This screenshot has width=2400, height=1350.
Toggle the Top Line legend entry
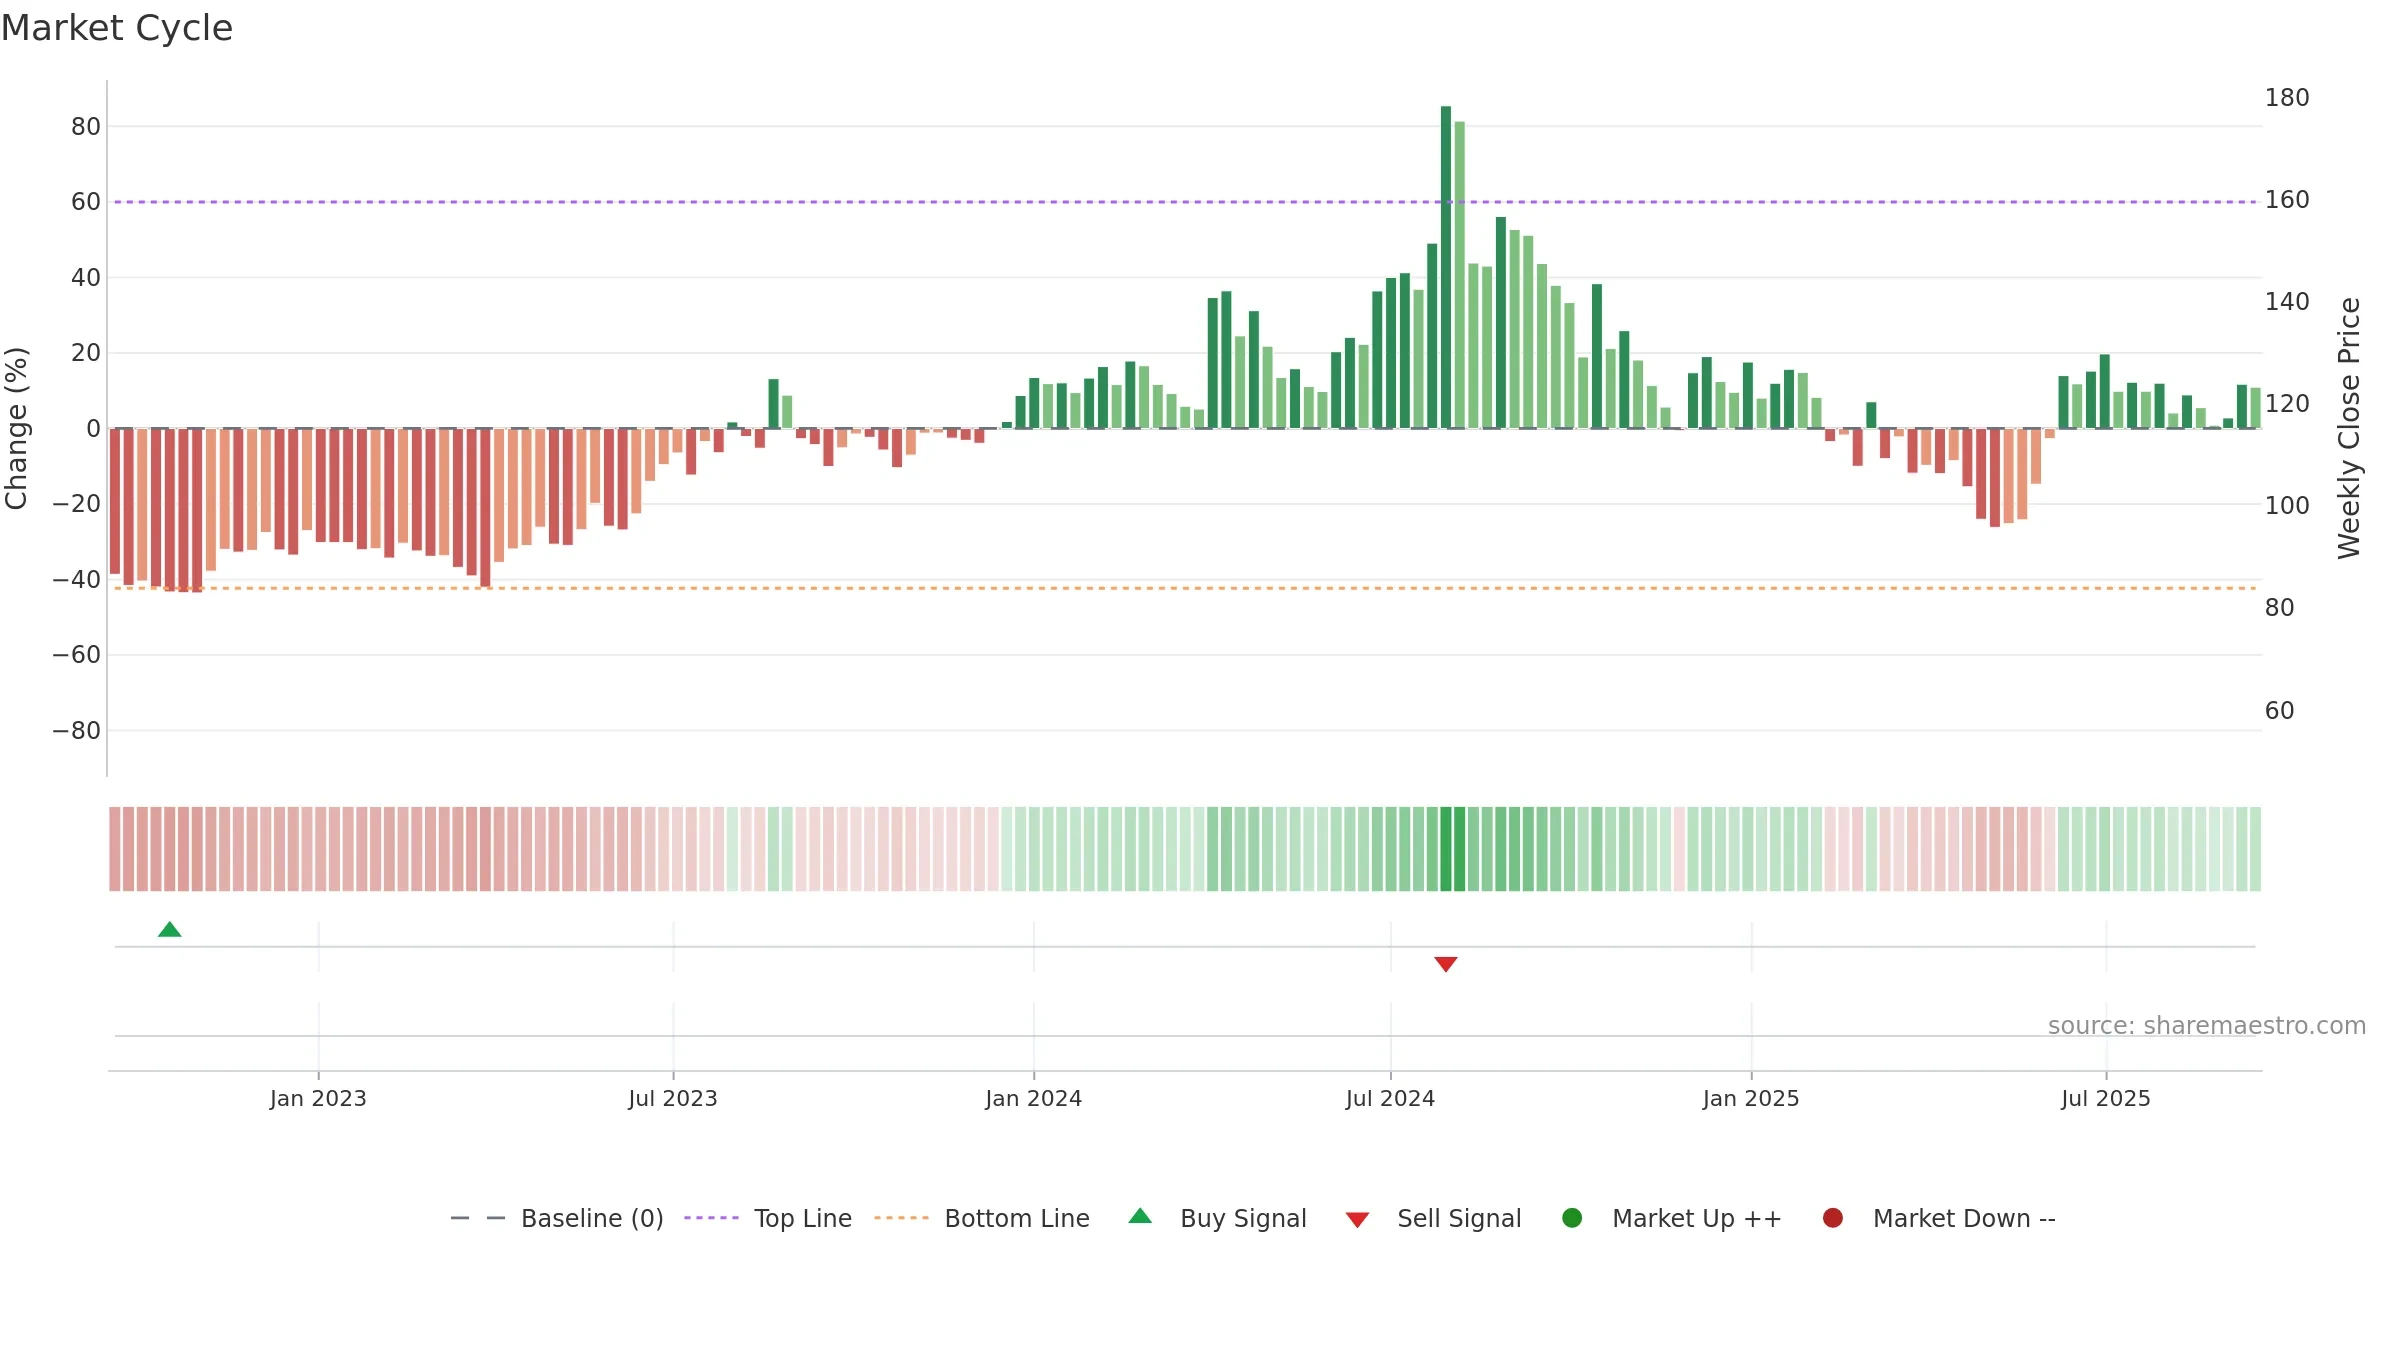pos(768,1218)
